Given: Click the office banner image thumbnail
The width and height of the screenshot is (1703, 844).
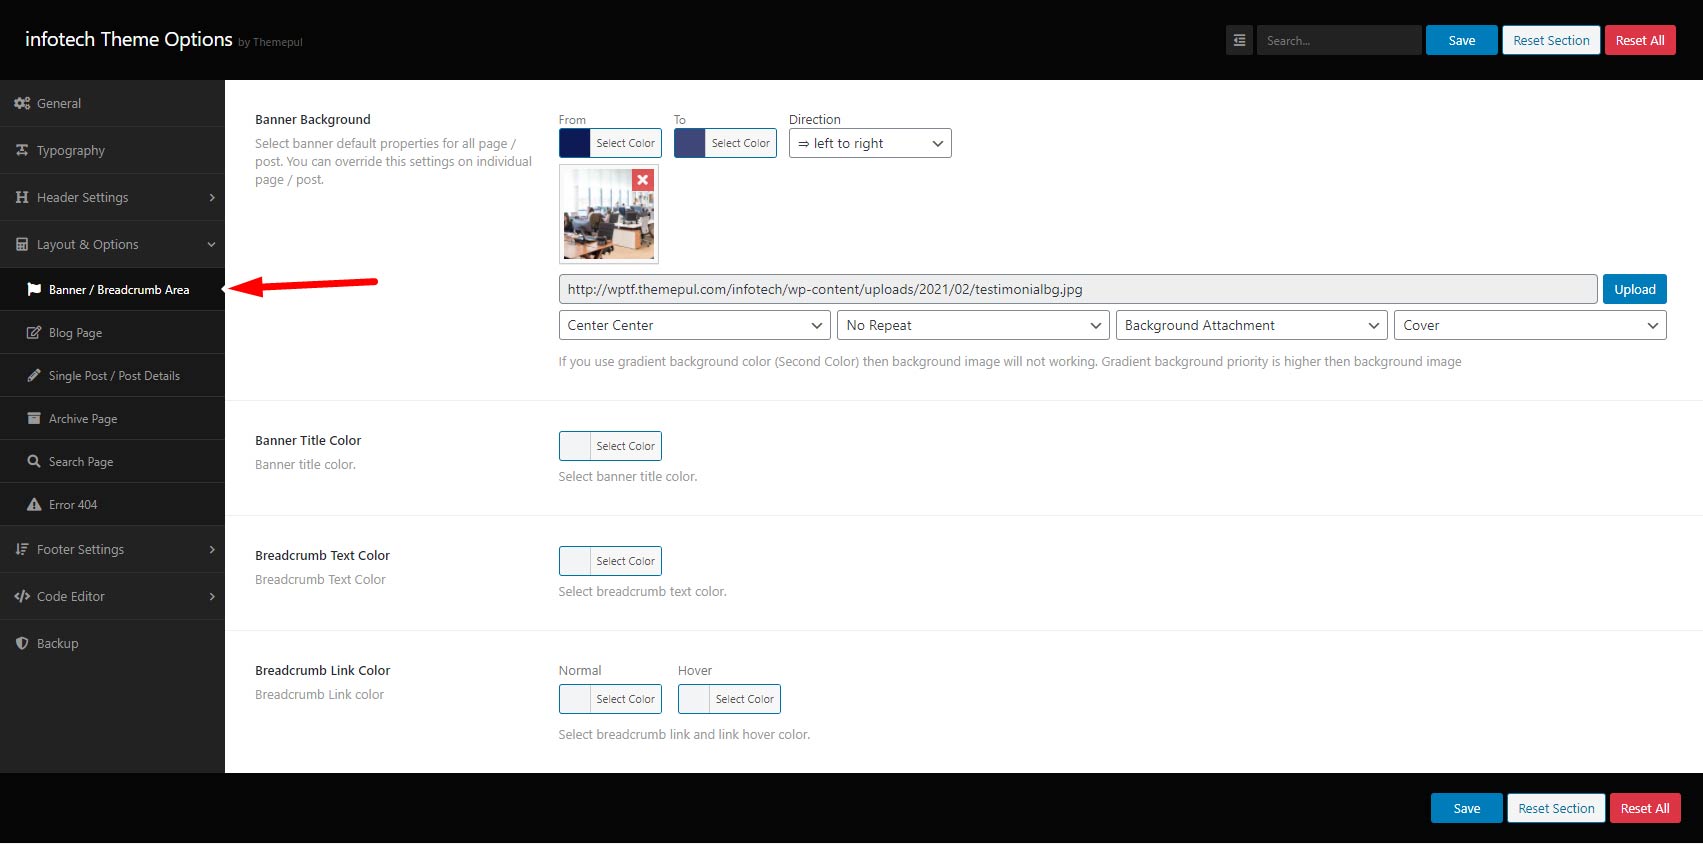Looking at the screenshot, I should click(x=608, y=214).
